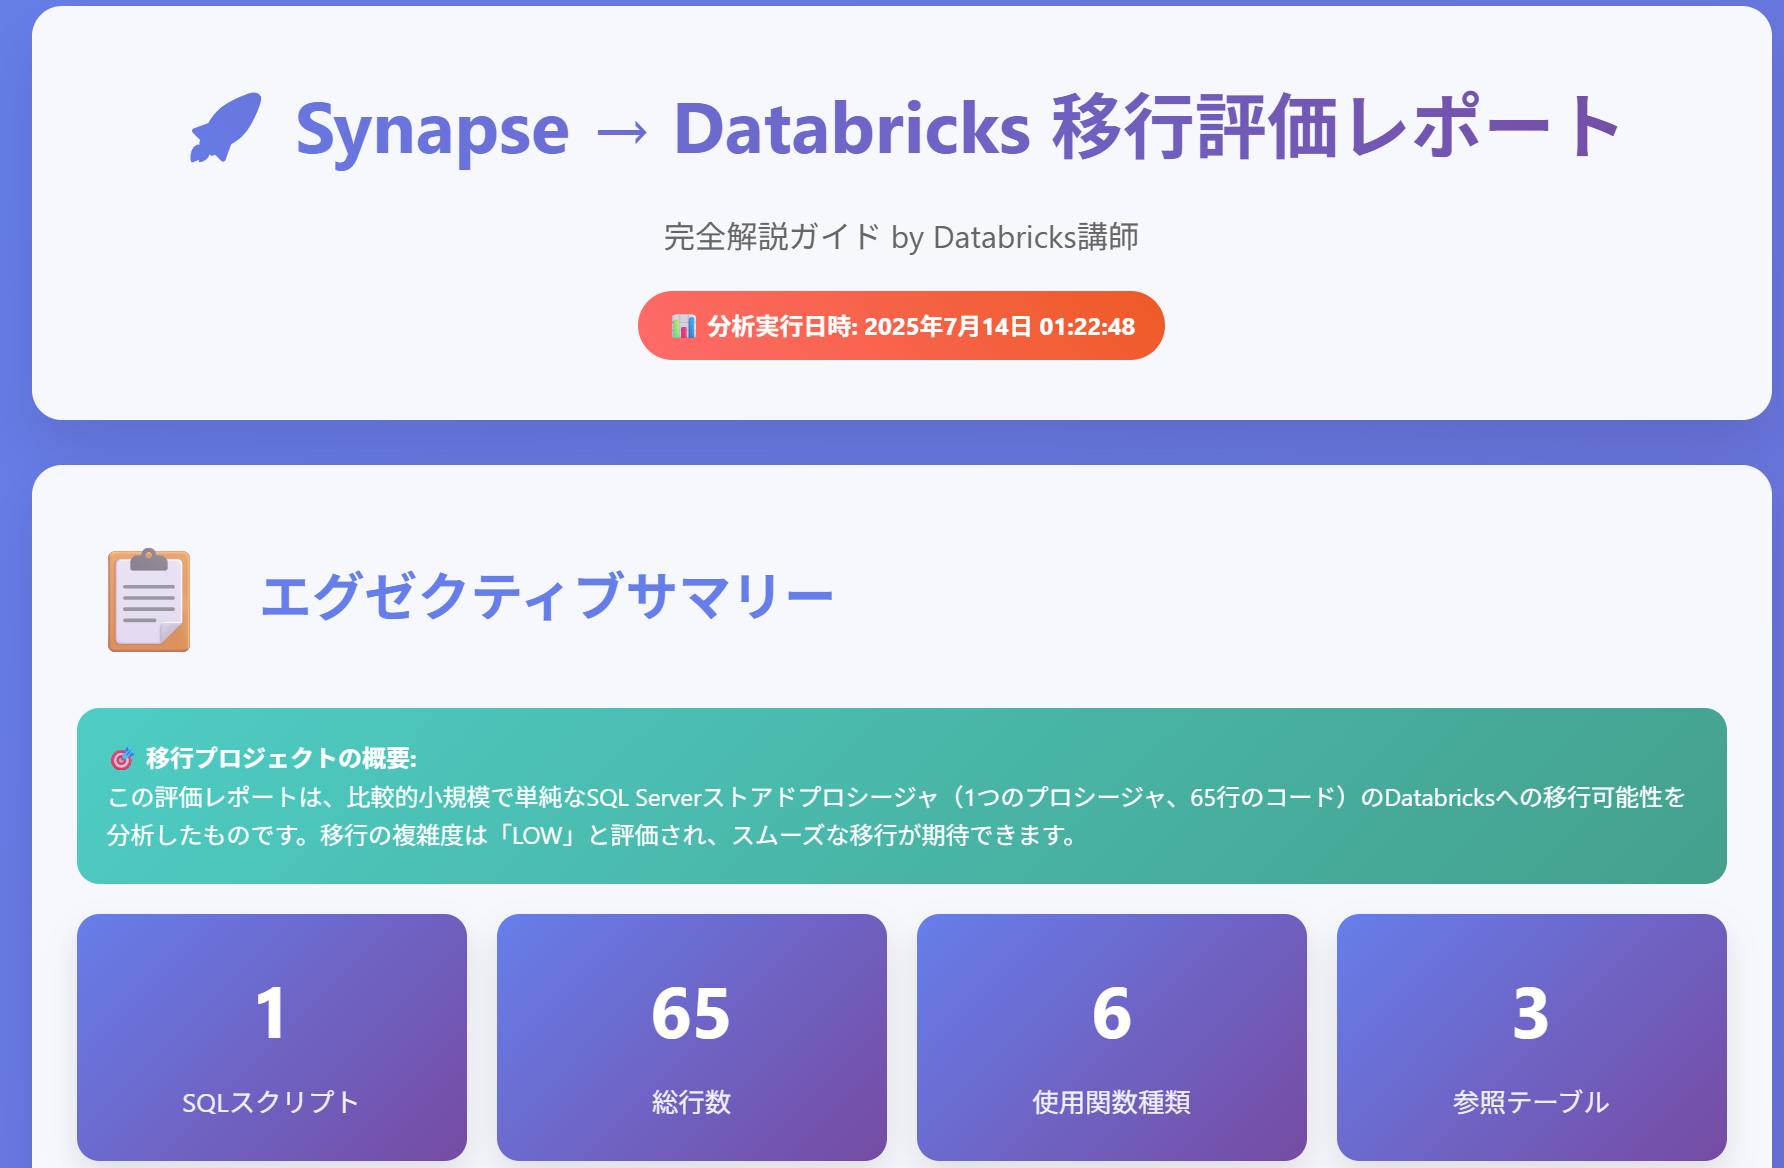Image resolution: width=1784 pixels, height=1168 pixels.
Task: Click the Synapse → Databricks 移行評価レポート title
Action: (958, 128)
